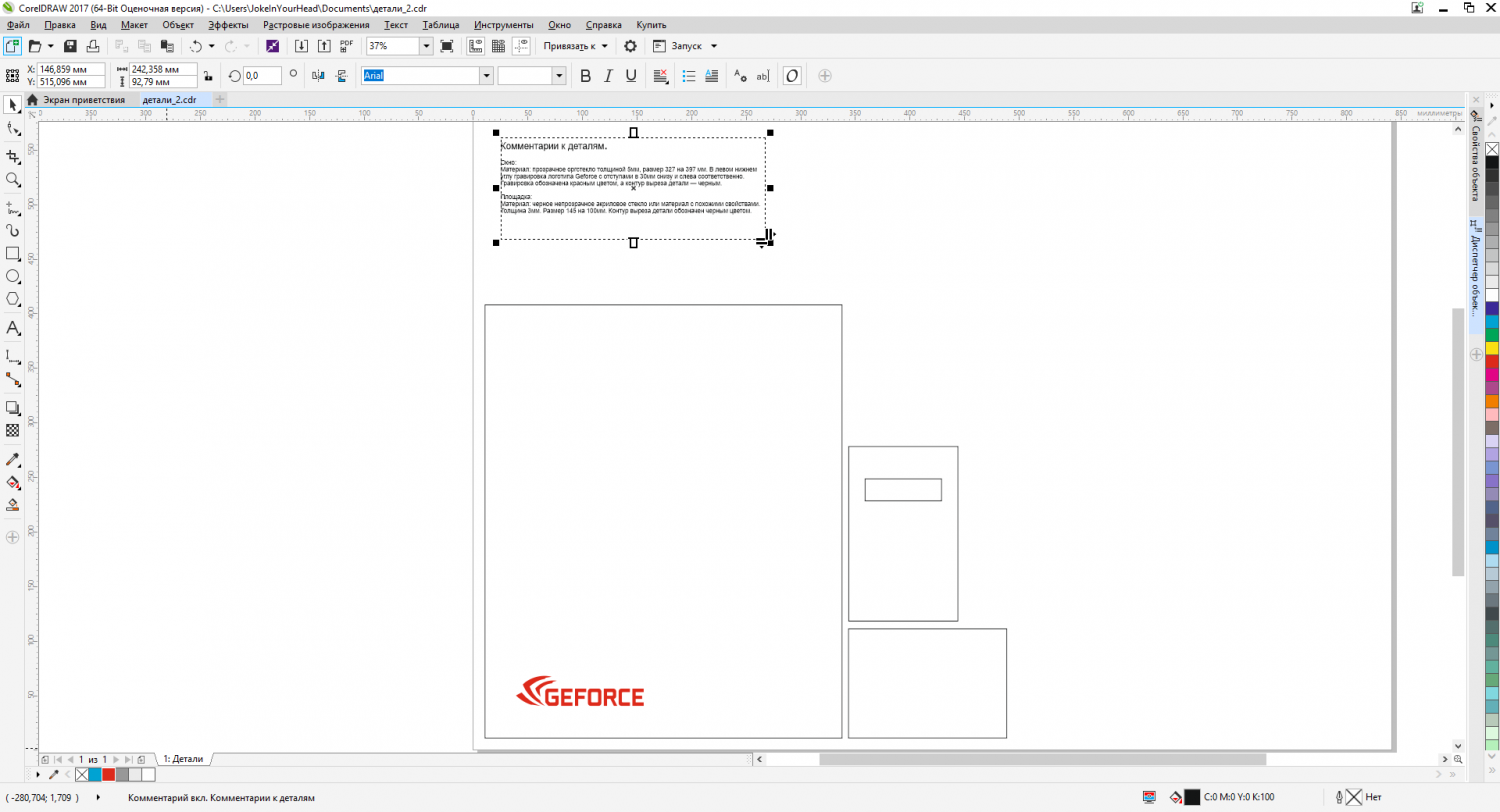Open the Options gear
The height and width of the screenshot is (812, 1500).
tap(630, 46)
